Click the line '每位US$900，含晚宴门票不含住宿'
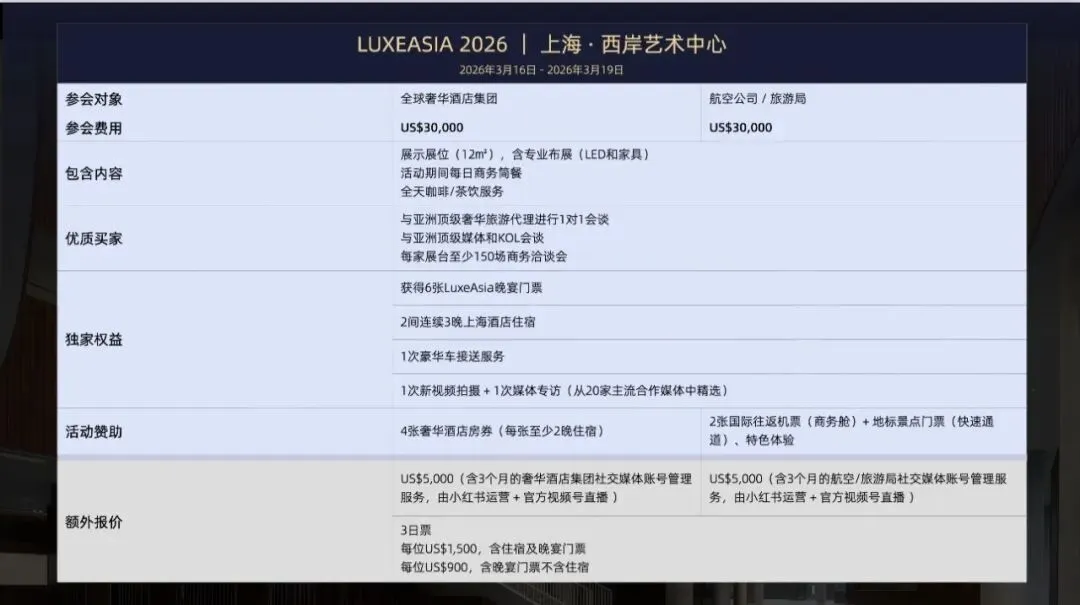This screenshot has width=1080, height=605. pos(495,568)
